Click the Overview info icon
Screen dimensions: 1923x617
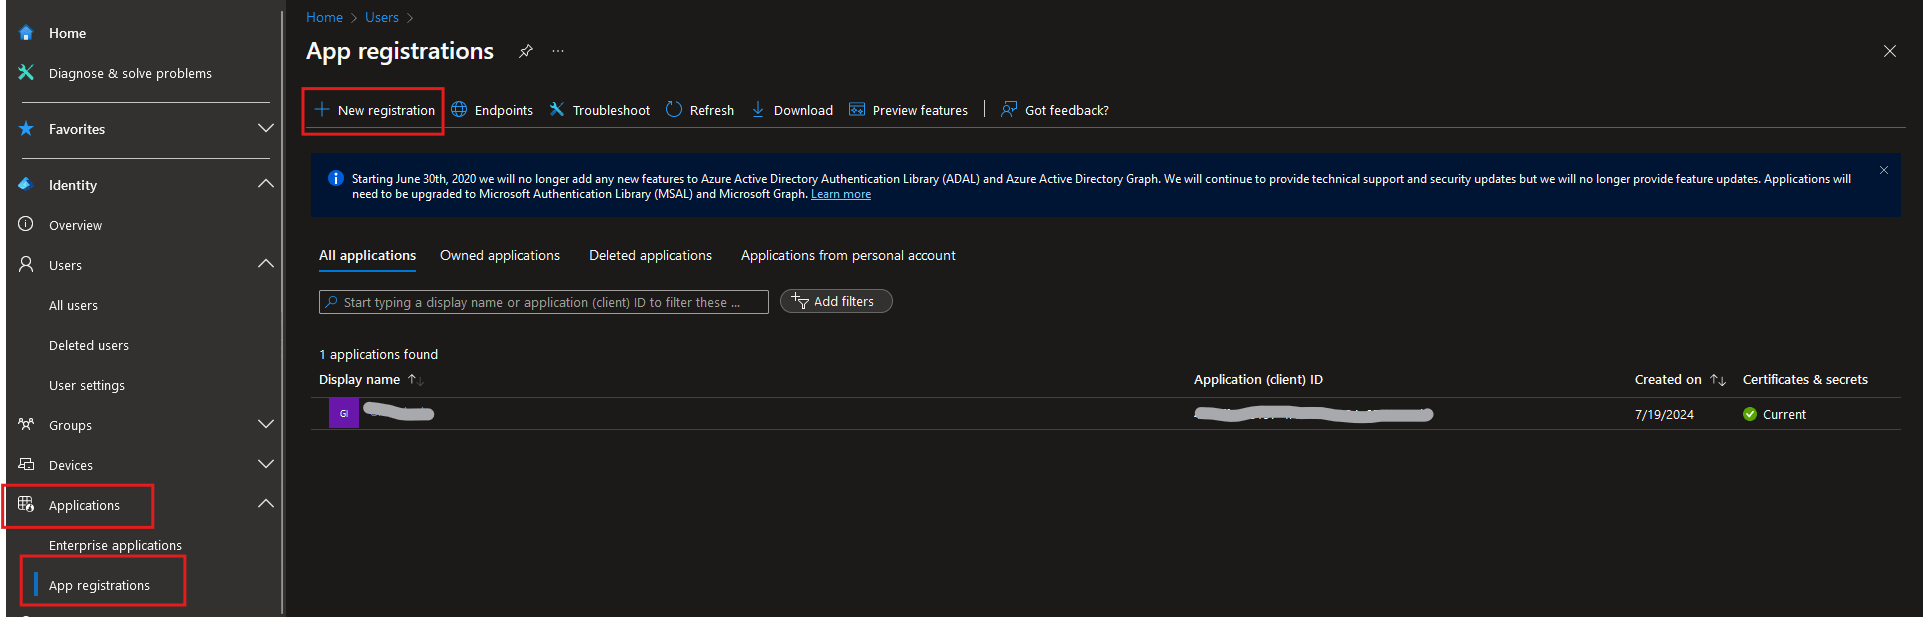pos(26,224)
